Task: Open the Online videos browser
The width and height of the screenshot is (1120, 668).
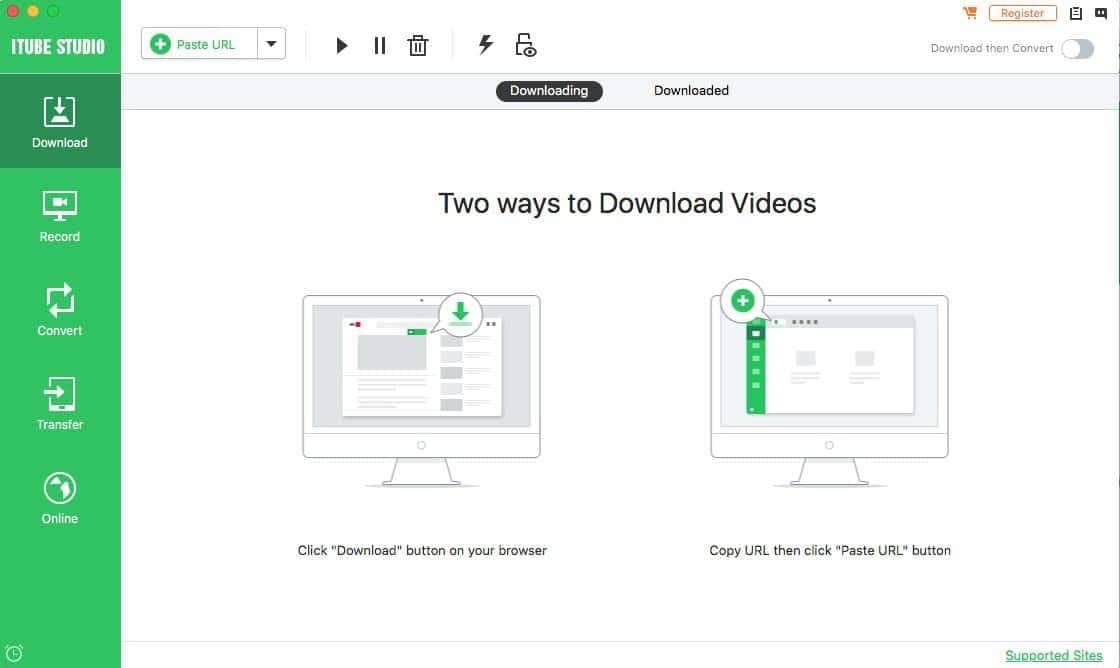Action: (x=59, y=497)
